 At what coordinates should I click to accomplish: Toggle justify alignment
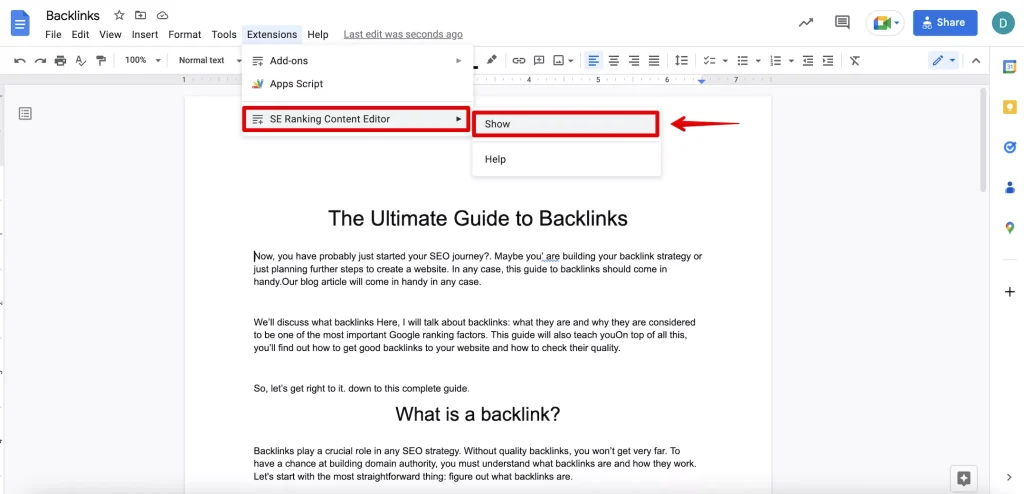point(654,61)
